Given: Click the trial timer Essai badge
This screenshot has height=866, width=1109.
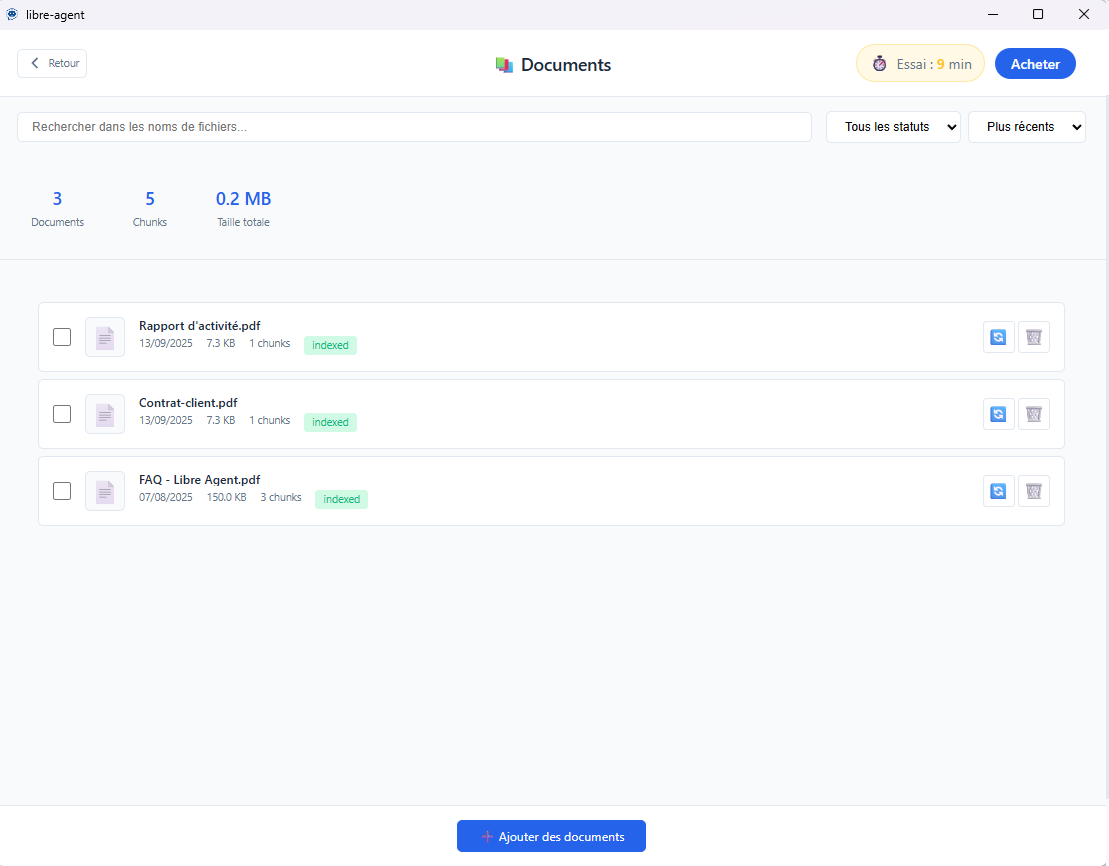Looking at the screenshot, I should [920, 64].
